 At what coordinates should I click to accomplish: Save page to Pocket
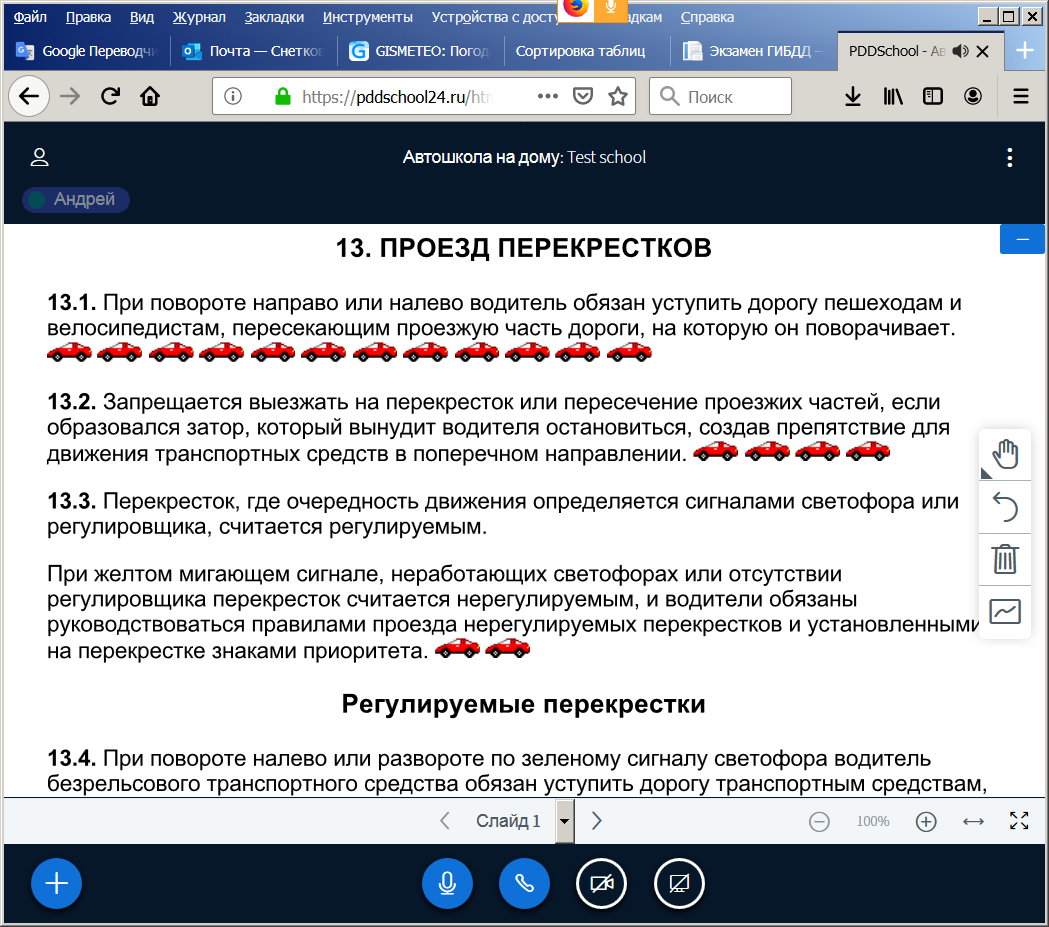(x=583, y=97)
